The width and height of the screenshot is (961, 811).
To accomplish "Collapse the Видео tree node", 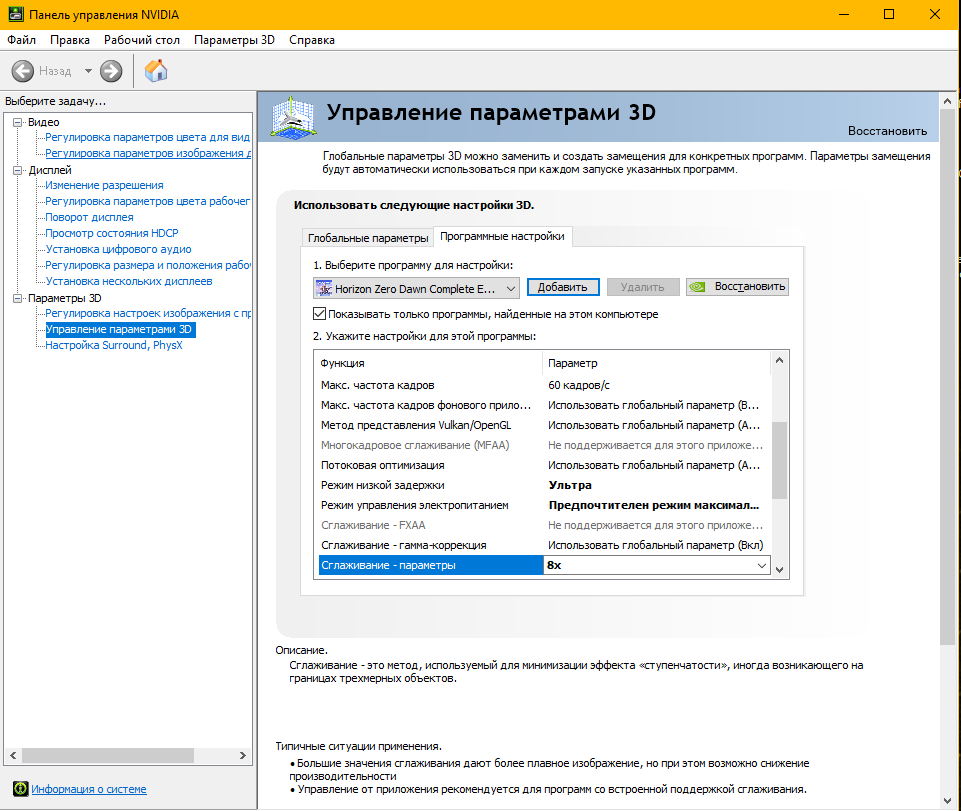I will point(18,122).
